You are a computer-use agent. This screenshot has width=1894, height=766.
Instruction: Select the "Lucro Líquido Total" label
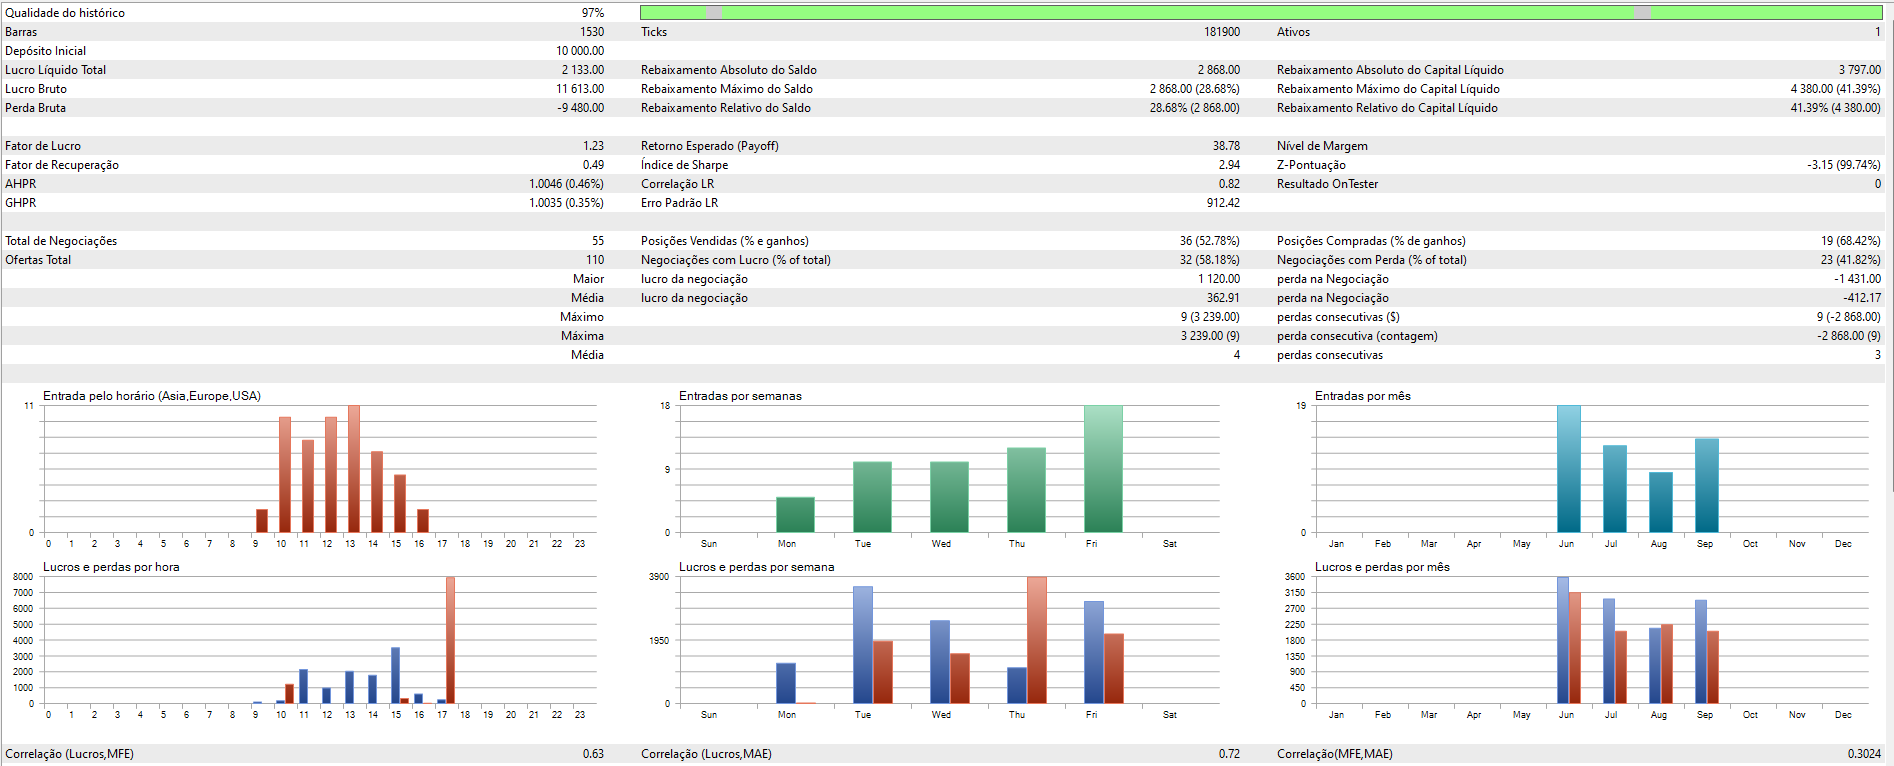55,70
